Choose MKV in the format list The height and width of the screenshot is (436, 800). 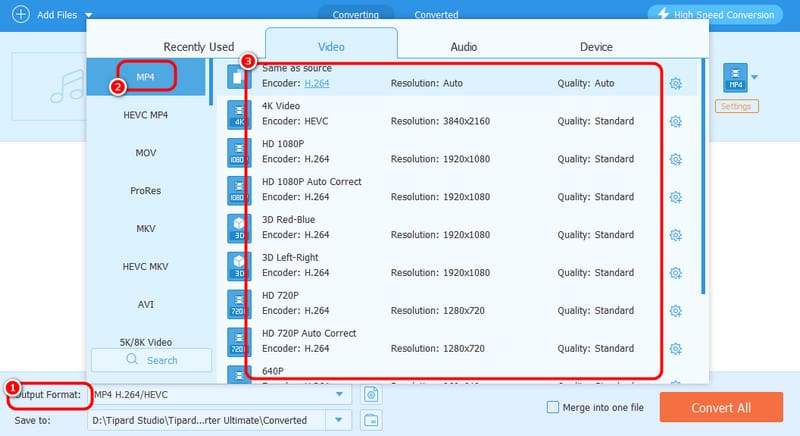[145, 228]
